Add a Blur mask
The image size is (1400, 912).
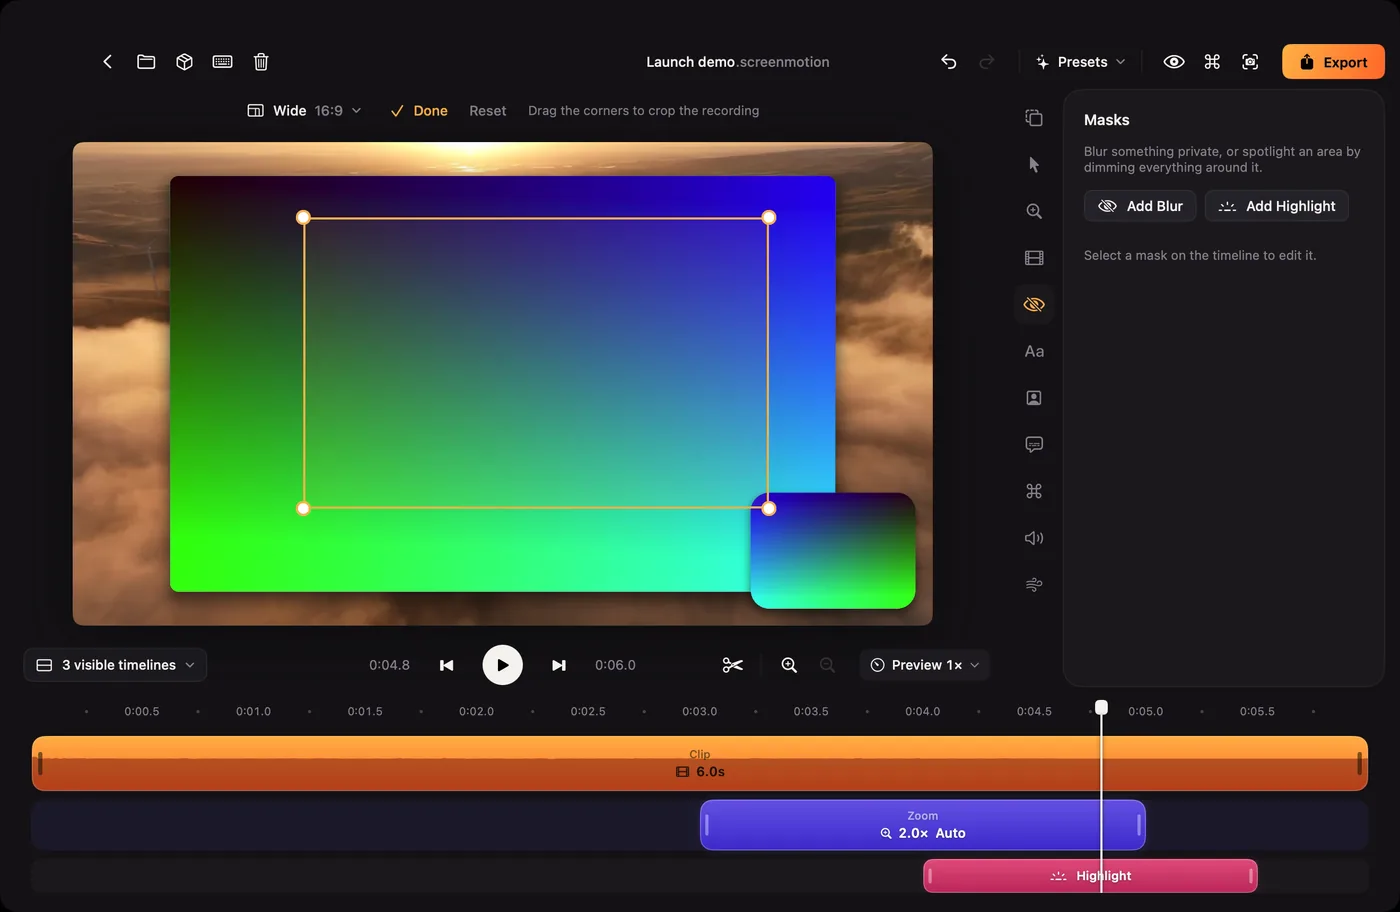pyautogui.click(x=1140, y=206)
